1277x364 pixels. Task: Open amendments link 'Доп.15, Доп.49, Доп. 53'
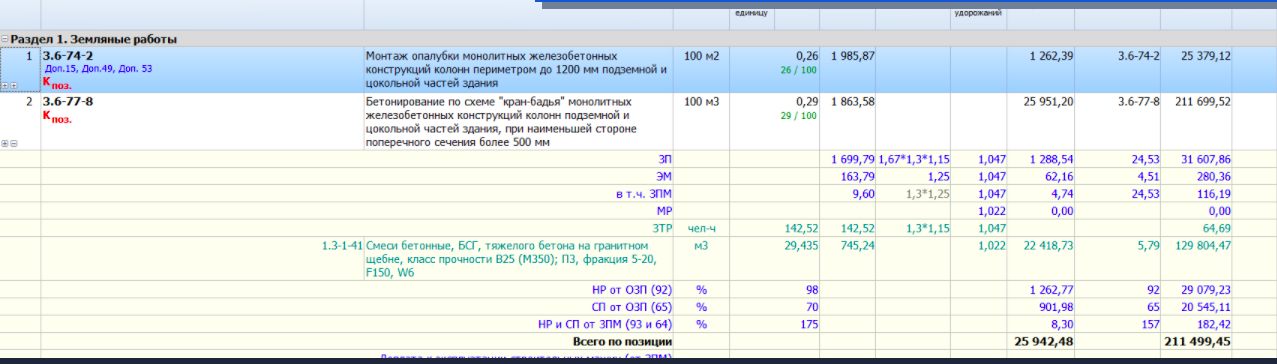(98, 68)
